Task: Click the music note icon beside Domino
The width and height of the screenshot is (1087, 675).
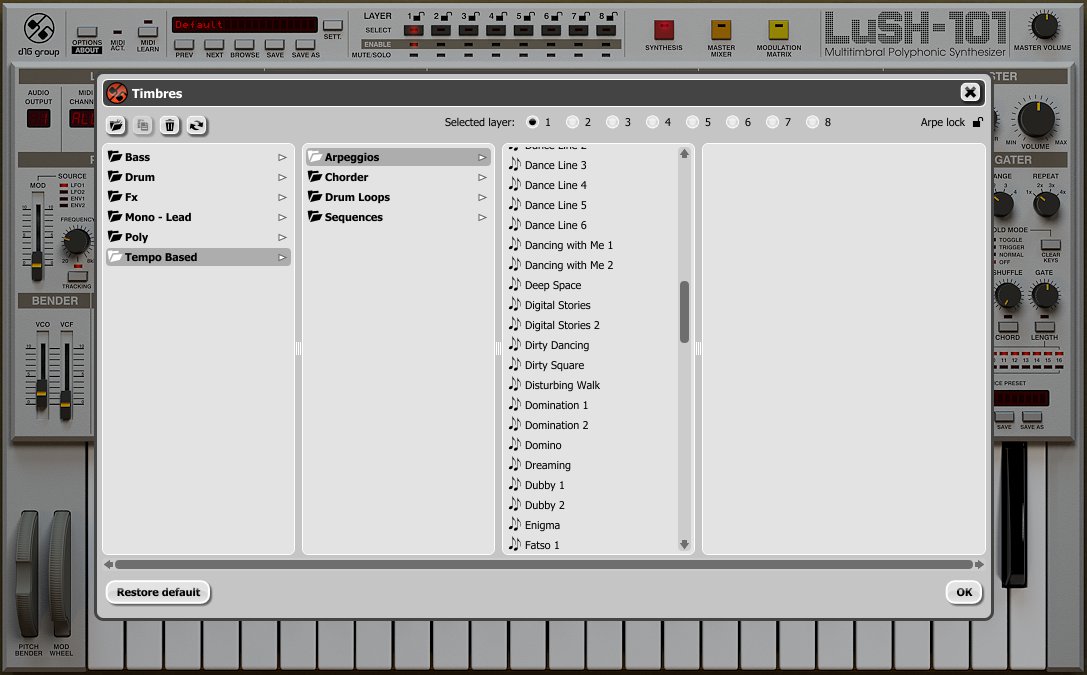Action: pyautogui.click(x=514, y=444)
